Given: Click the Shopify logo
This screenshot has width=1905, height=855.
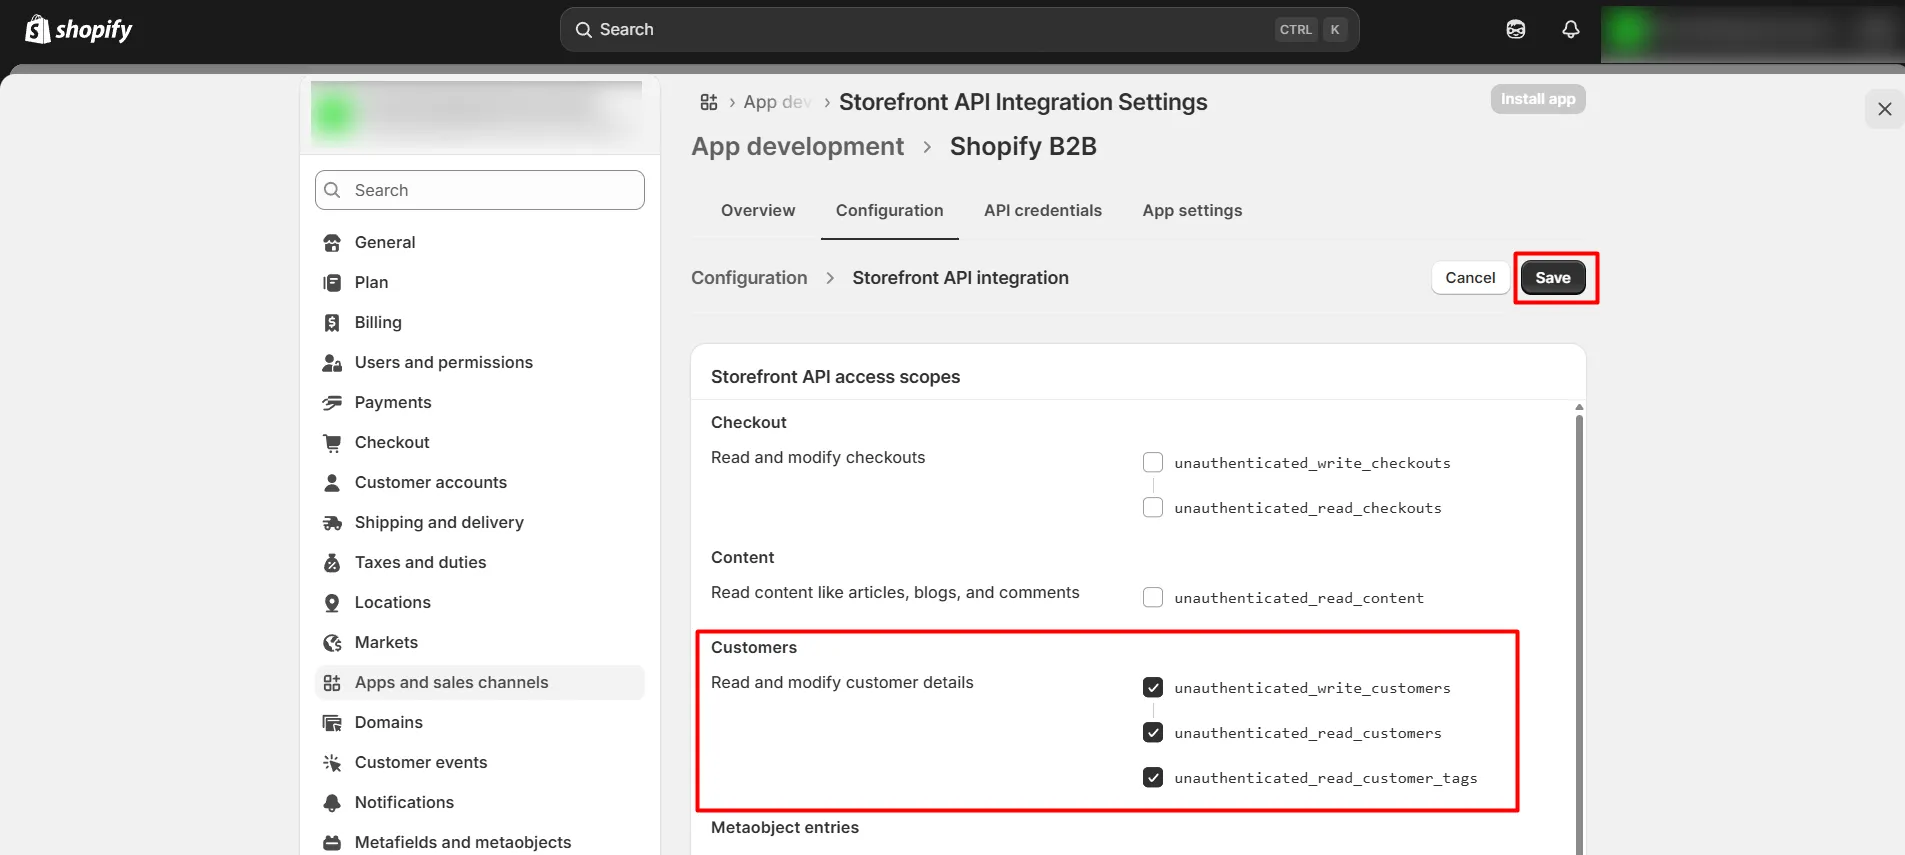Looking at the screenshot, I should (78, 30).
